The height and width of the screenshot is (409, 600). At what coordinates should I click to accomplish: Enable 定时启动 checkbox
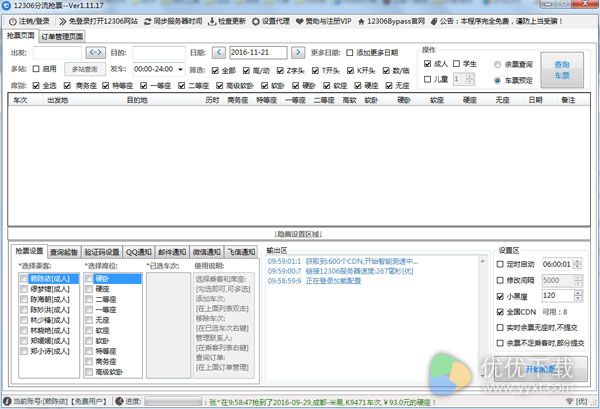[x=500, y=264]
